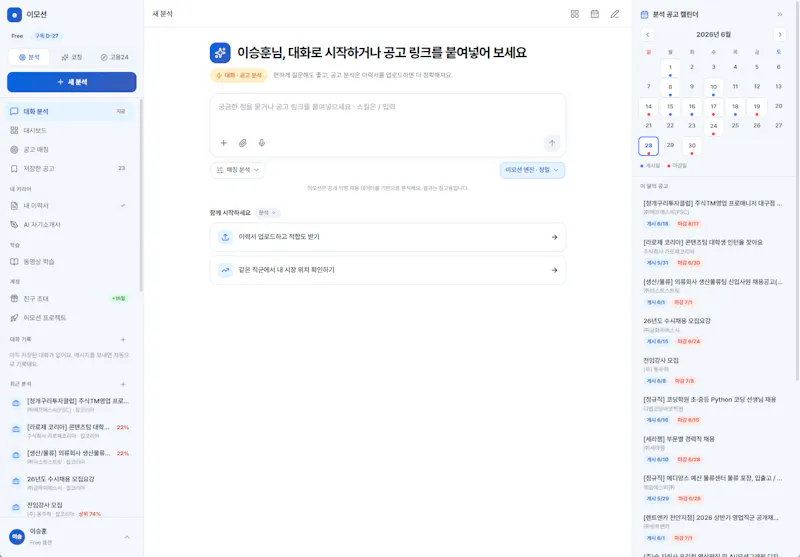Open listing [렌트엔카 천안지점] 2026 상반기 영업직군

tap(713, 527)
